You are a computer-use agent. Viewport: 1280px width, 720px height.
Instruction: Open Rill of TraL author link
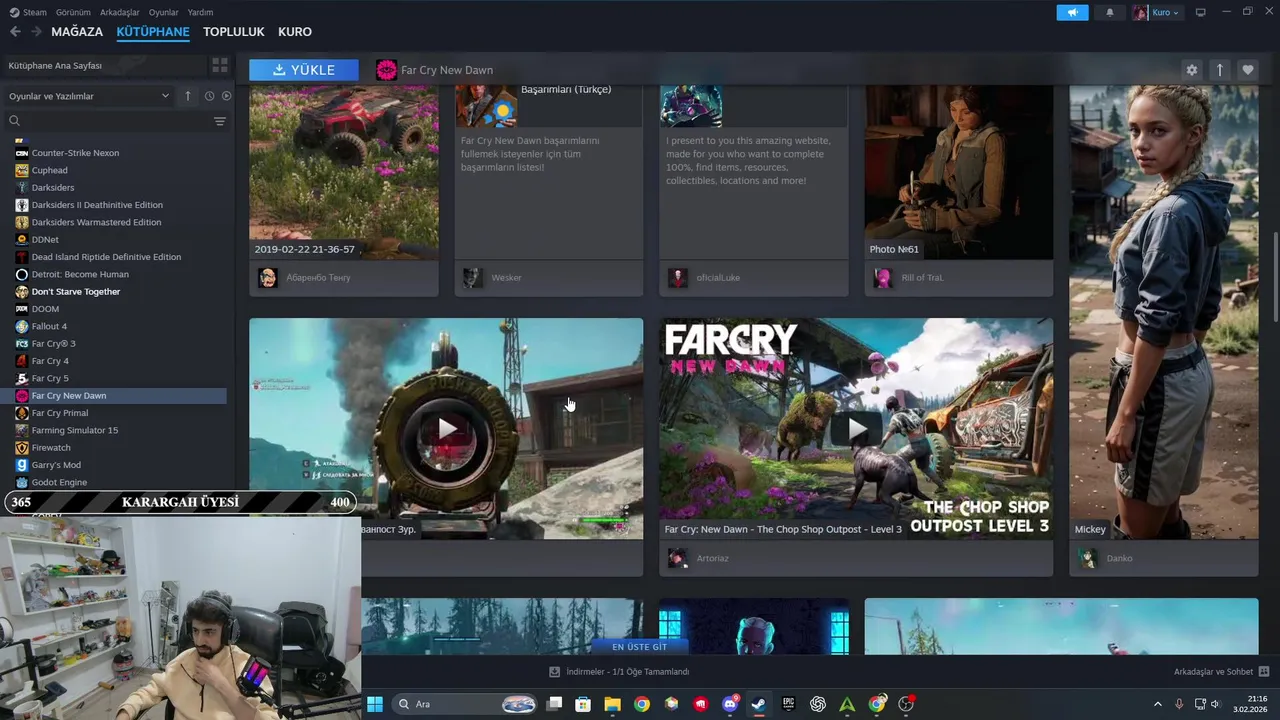pyautogui.click(x=922, y=277)
